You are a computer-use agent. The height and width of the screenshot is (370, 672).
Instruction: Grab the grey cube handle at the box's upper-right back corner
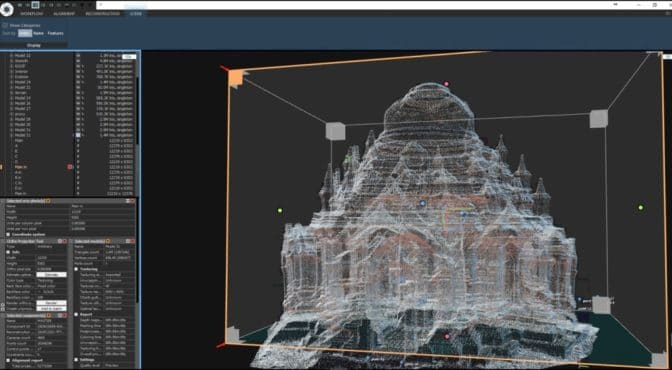[599, 119]
